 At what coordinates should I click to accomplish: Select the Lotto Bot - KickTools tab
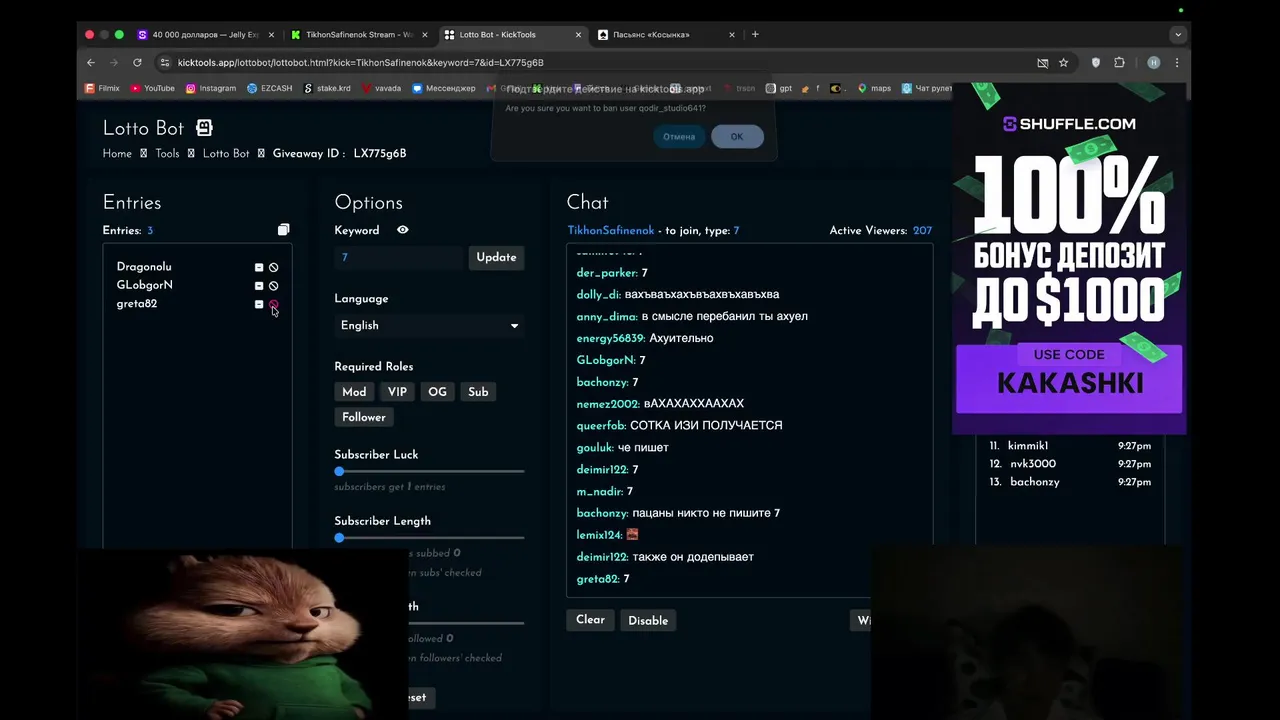(512, 34)
